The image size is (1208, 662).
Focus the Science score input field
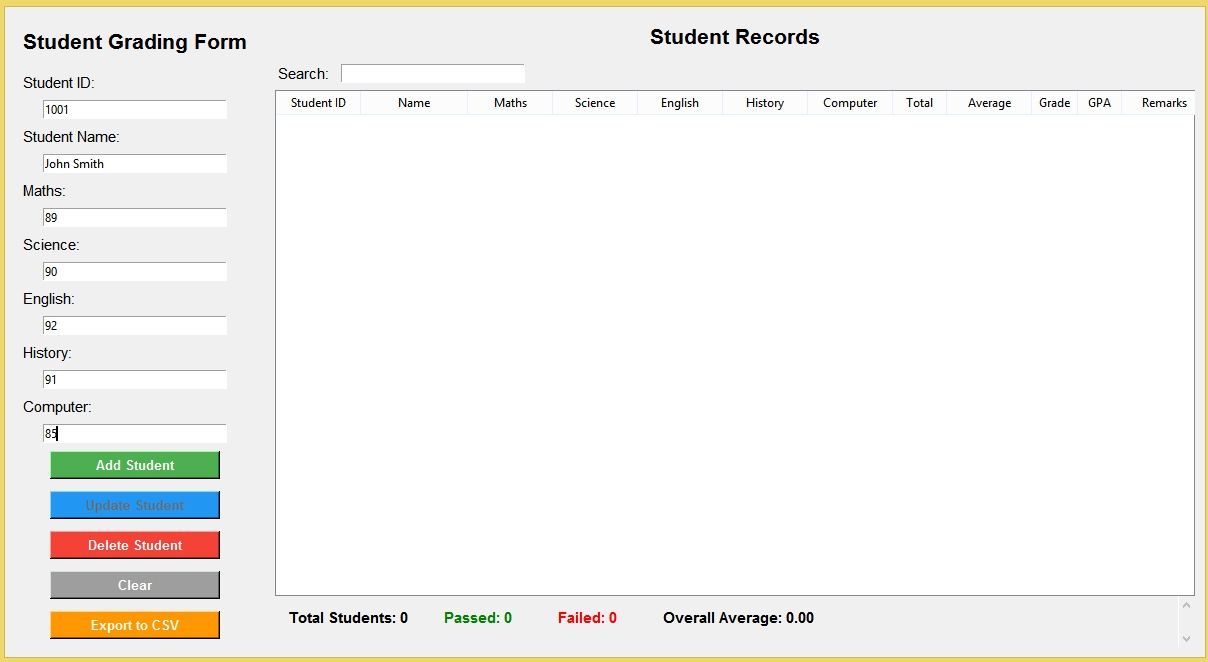135,272
